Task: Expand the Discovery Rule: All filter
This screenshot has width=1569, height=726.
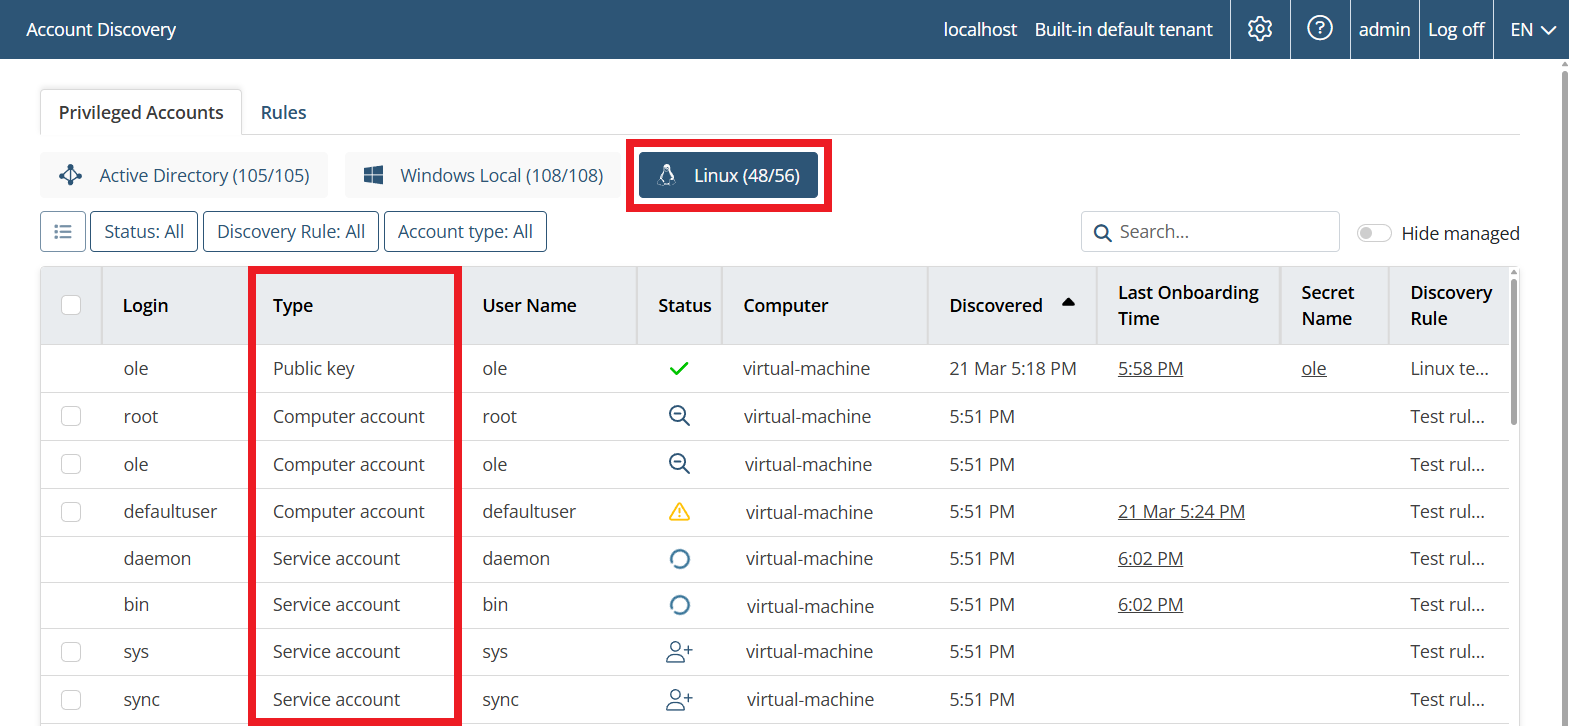Action: (291, 232)
